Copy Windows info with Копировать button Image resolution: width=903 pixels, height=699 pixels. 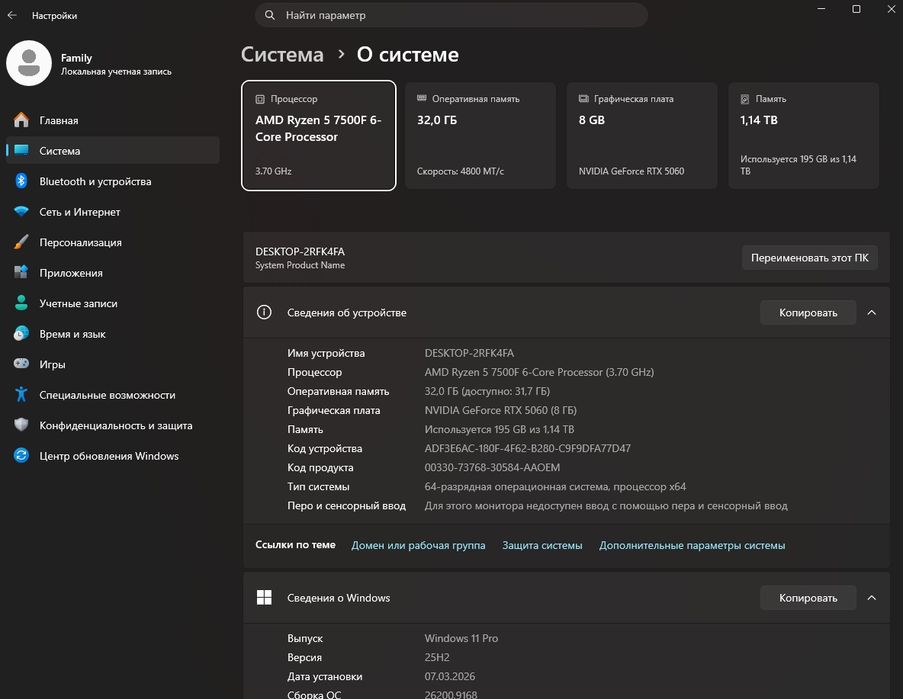pos(808,598)
